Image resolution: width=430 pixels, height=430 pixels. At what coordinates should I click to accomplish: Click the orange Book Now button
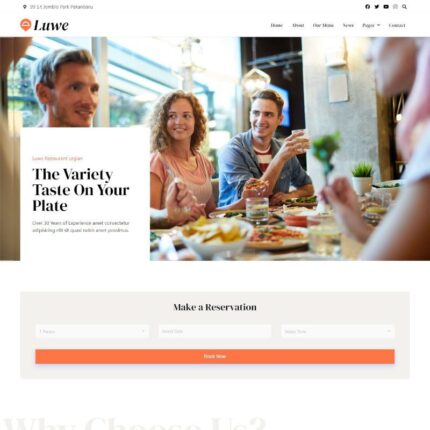[x=215, y=356]
